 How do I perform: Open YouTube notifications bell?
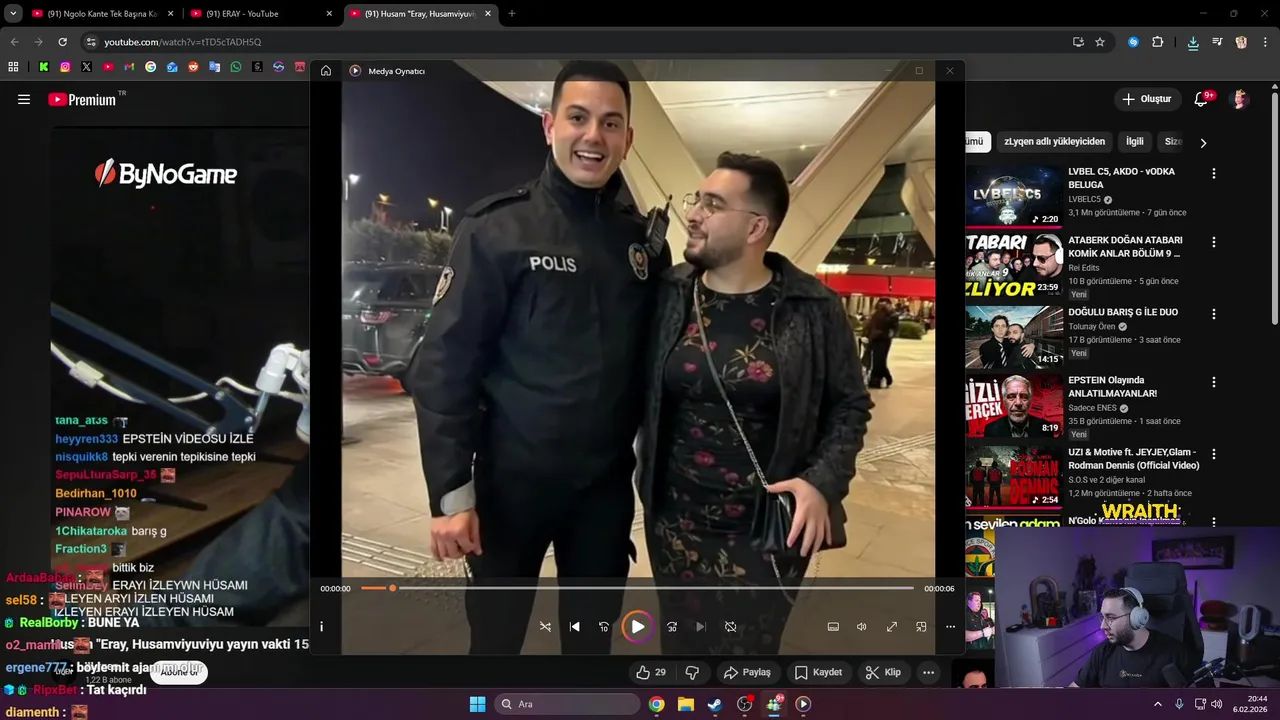point(1201,99)
